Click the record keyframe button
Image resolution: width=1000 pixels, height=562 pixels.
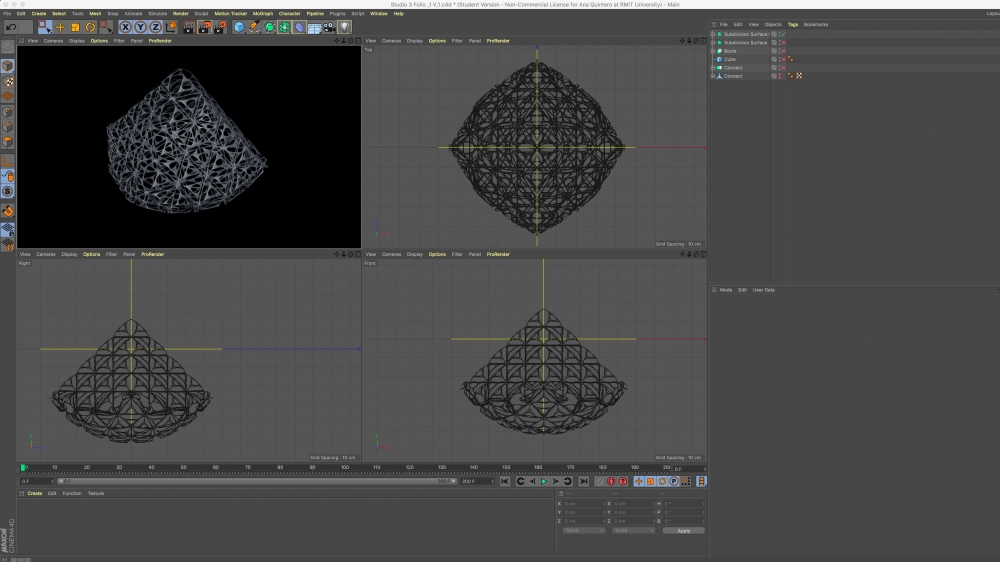pos(610,481)
